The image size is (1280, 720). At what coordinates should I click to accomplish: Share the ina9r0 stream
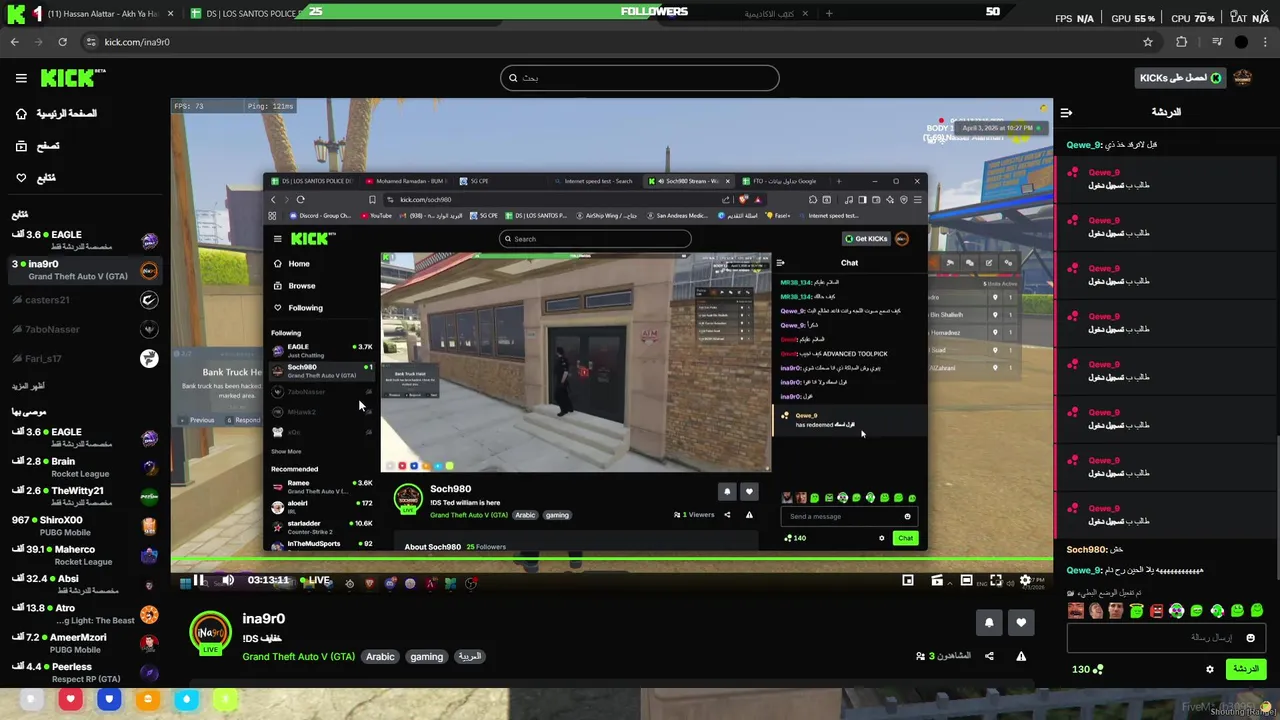(x=989, y=656)
